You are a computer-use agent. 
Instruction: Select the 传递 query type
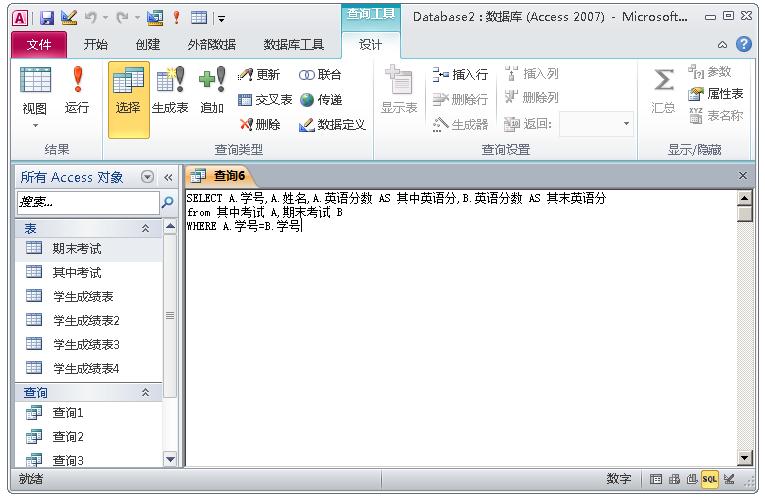click(x=321, y=100)
